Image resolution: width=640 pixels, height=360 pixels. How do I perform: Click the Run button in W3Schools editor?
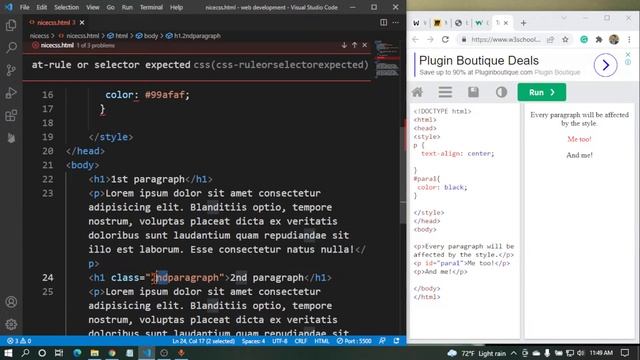542,92
